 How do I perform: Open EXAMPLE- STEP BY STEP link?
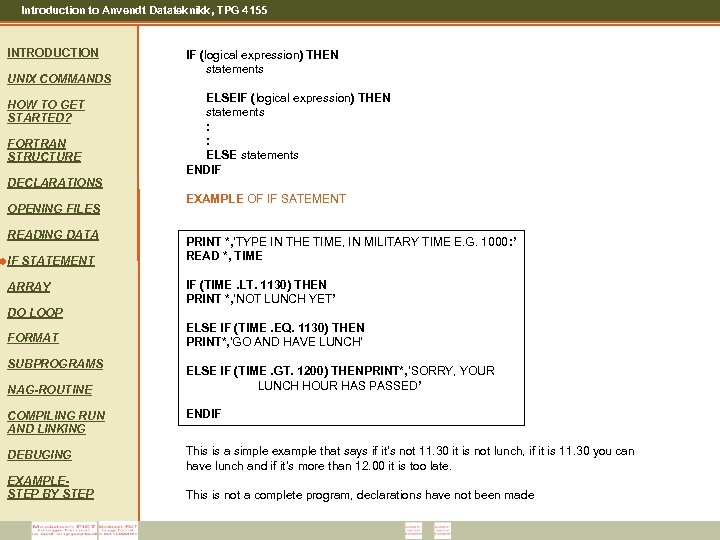51,487
